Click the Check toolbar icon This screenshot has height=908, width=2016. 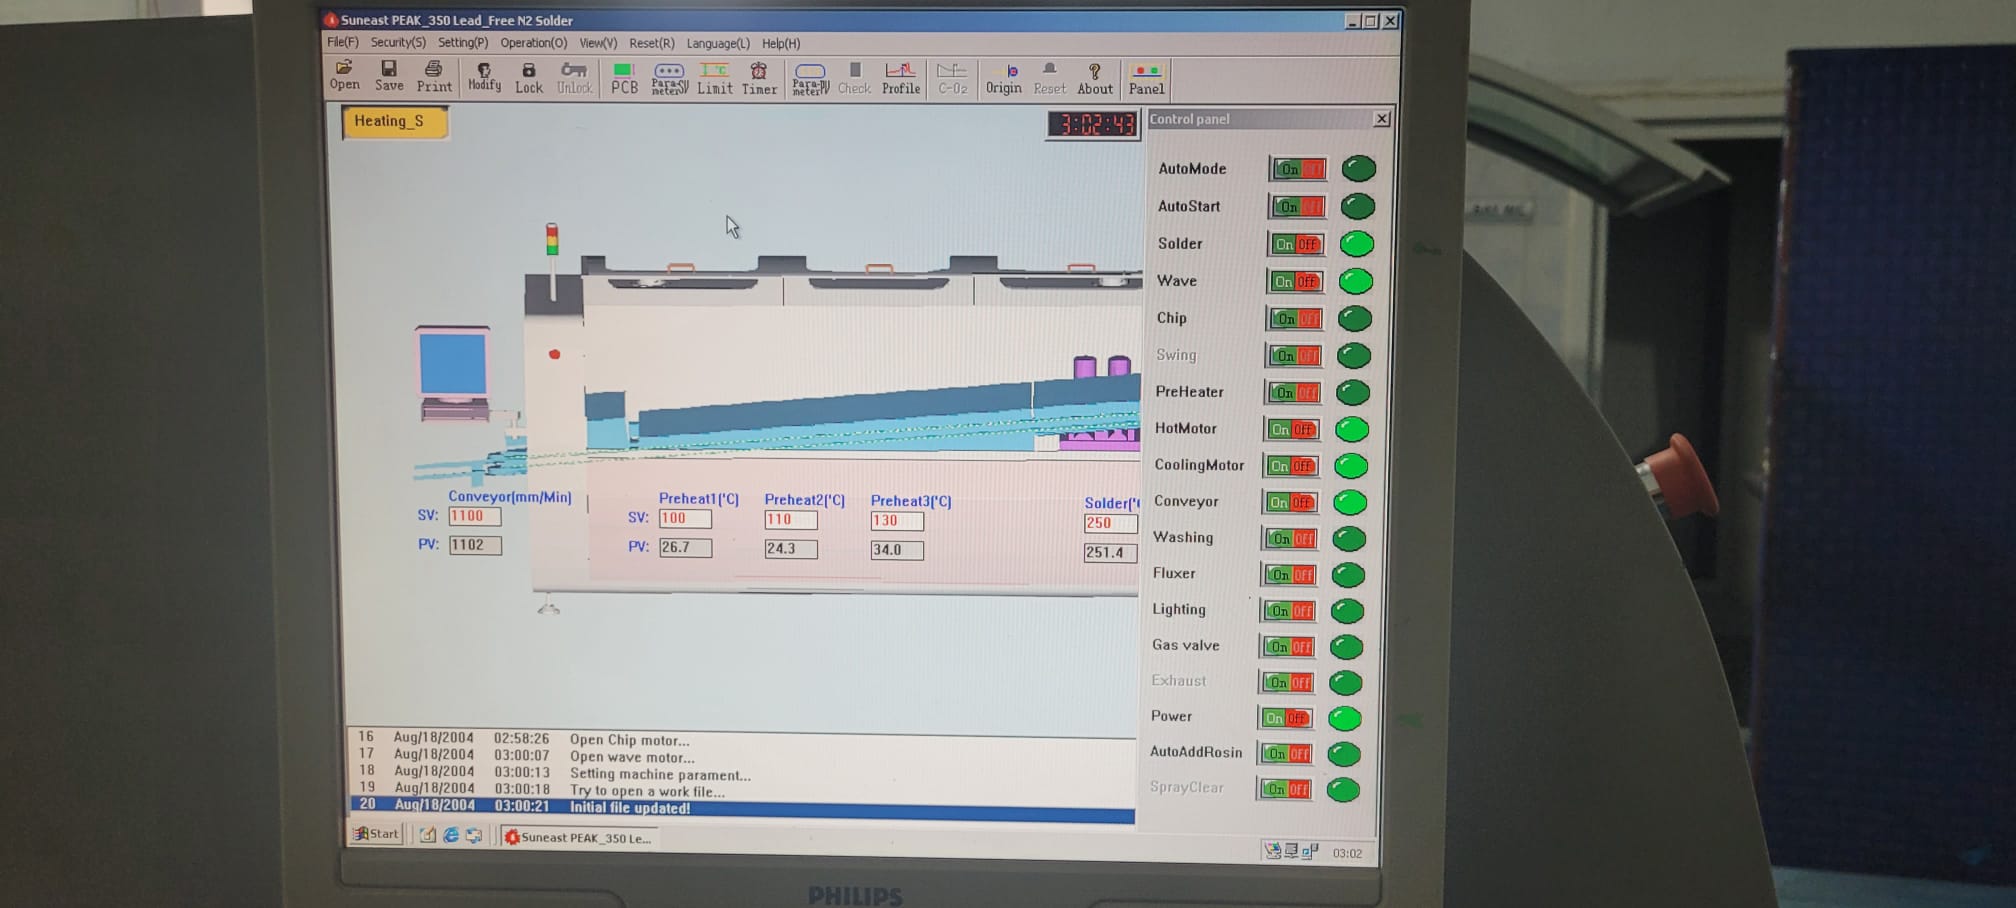(x=854, y=79)
